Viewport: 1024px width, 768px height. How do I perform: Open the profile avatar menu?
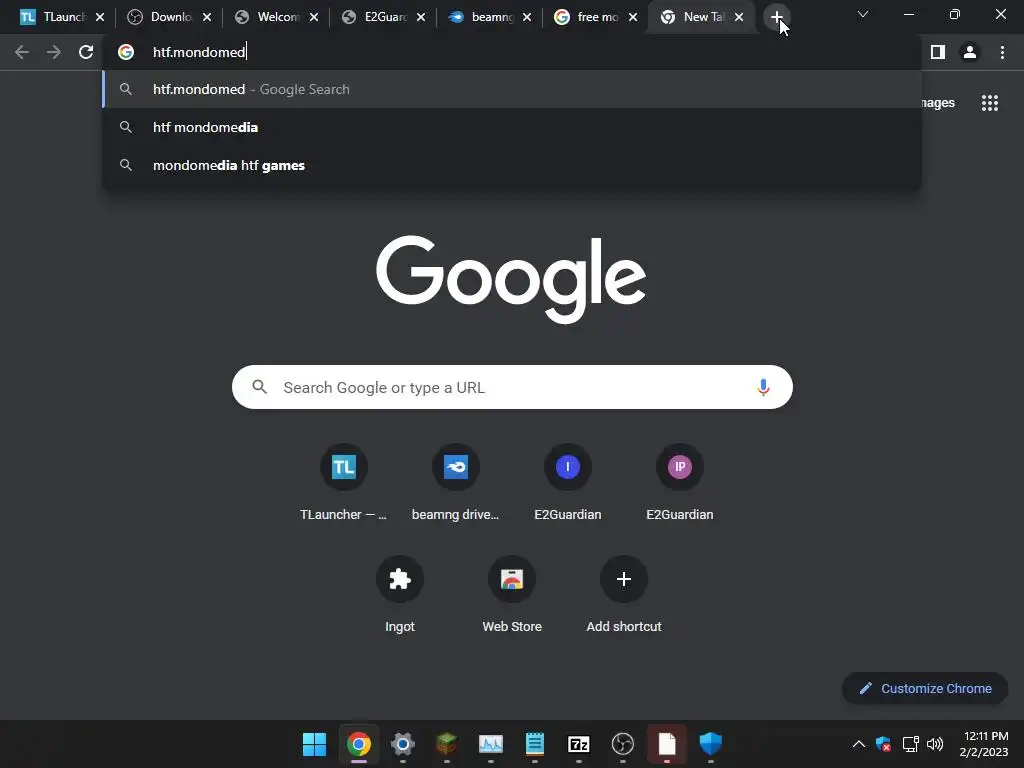[970, 52]
